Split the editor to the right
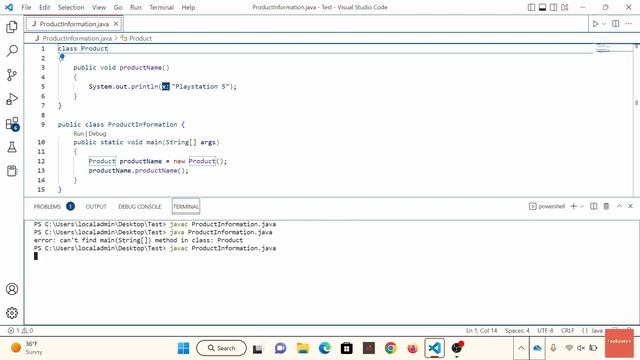Image resolution: width=640 pixels, height=360 pixels. click(x=616, y=24)
